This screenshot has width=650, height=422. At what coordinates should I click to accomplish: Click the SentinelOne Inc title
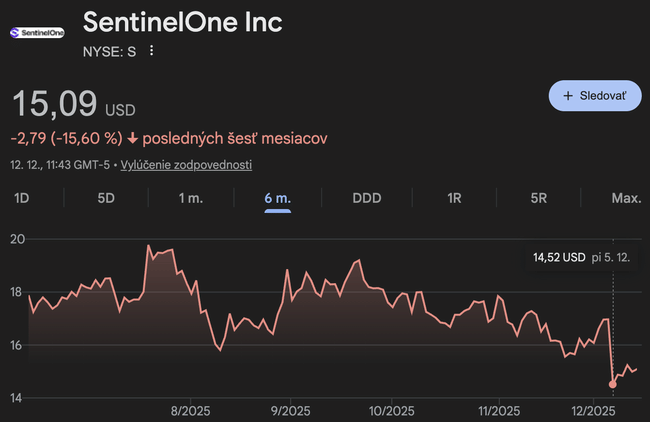pyautogui.click(x=182, y=22)
